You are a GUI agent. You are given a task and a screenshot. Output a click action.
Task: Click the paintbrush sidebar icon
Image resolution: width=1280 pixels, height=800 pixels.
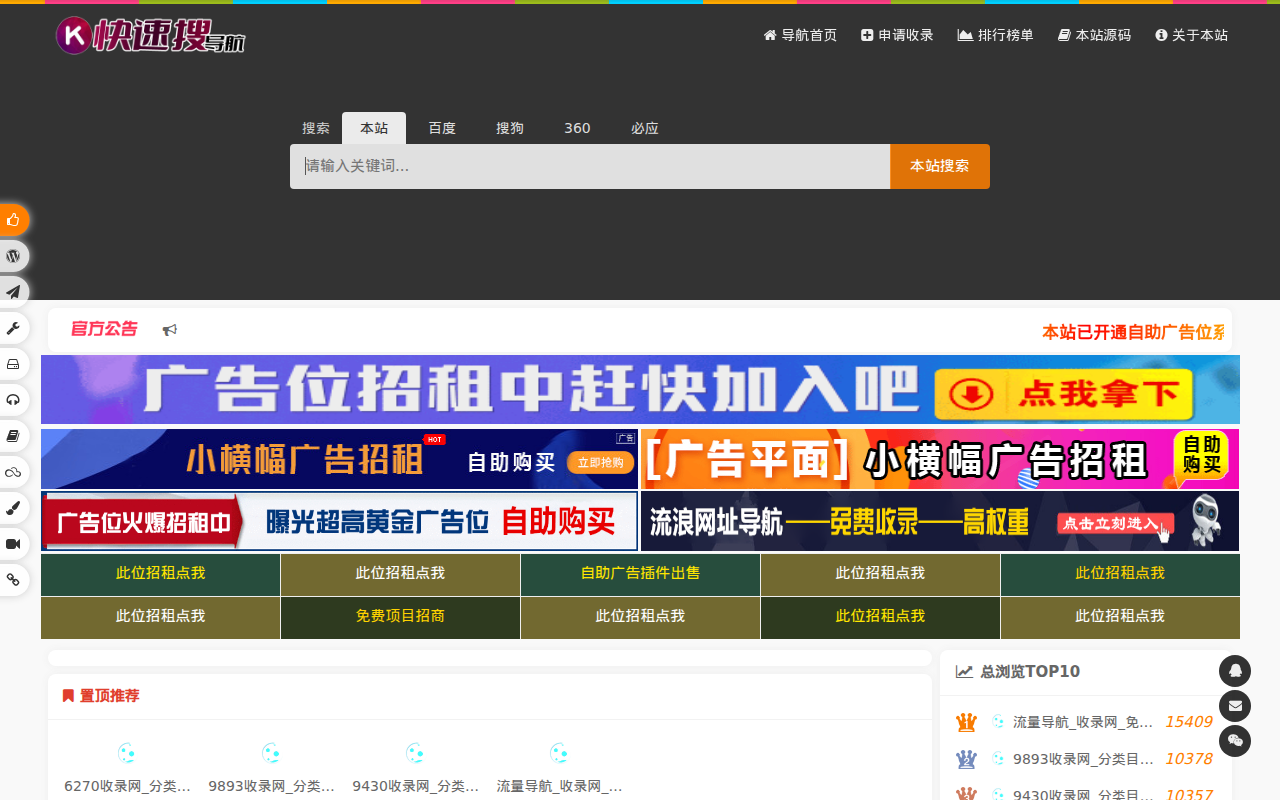coord(13,508)
